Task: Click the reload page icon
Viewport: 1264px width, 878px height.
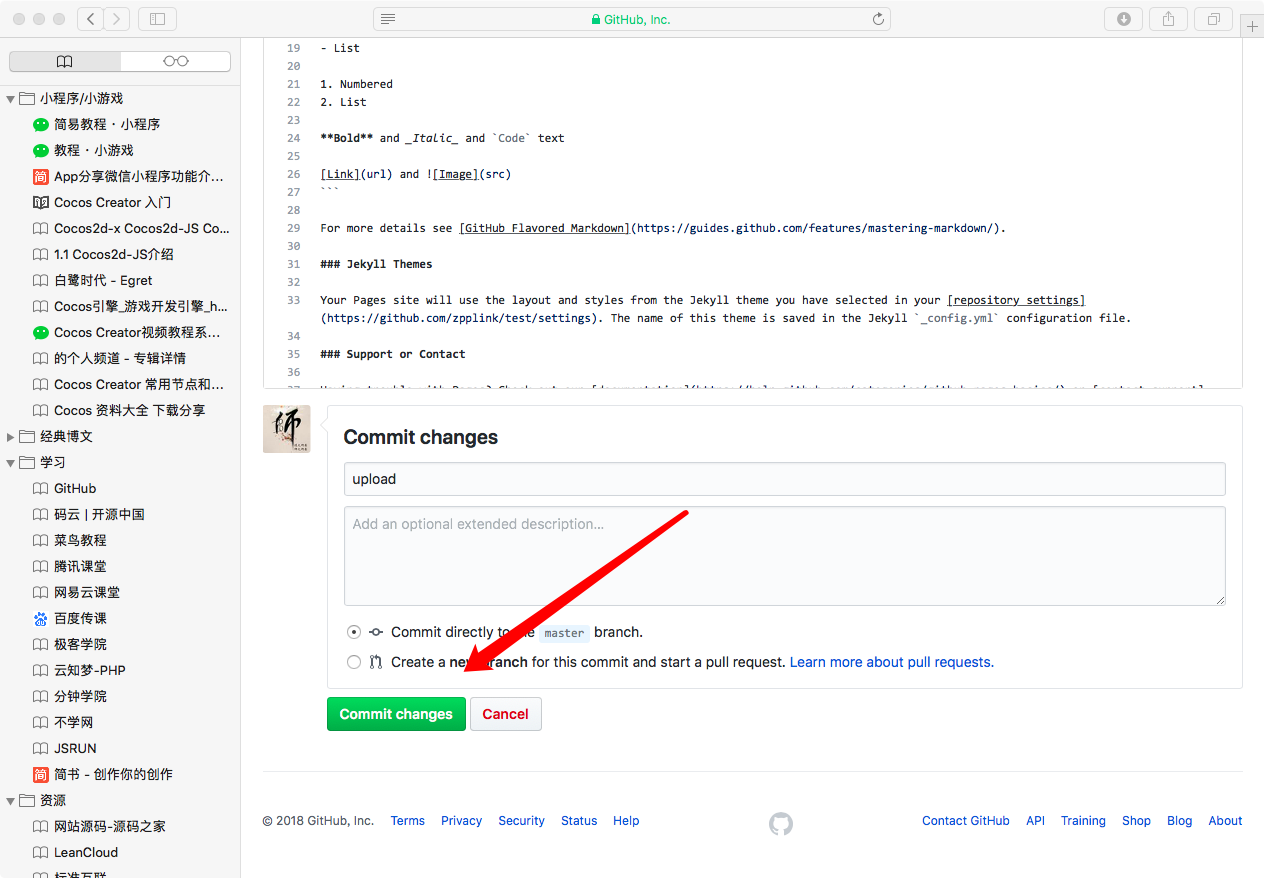Action: point(878,19)
